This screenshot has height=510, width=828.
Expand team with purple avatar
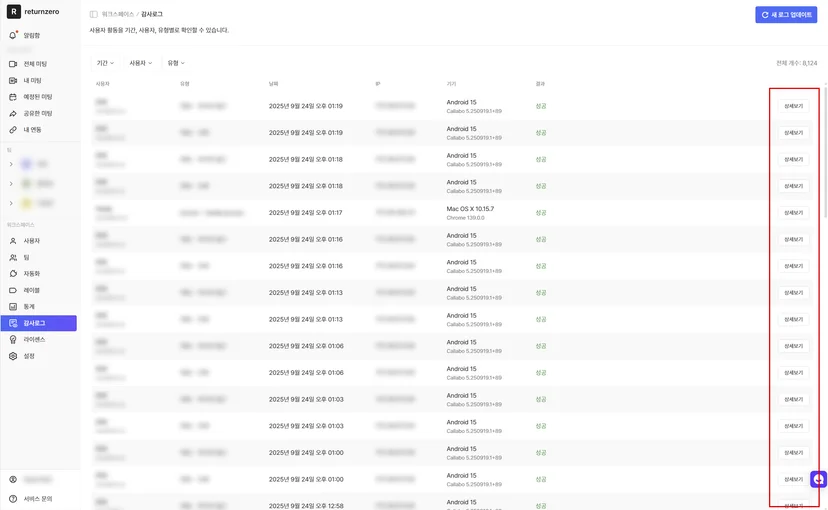11,164
